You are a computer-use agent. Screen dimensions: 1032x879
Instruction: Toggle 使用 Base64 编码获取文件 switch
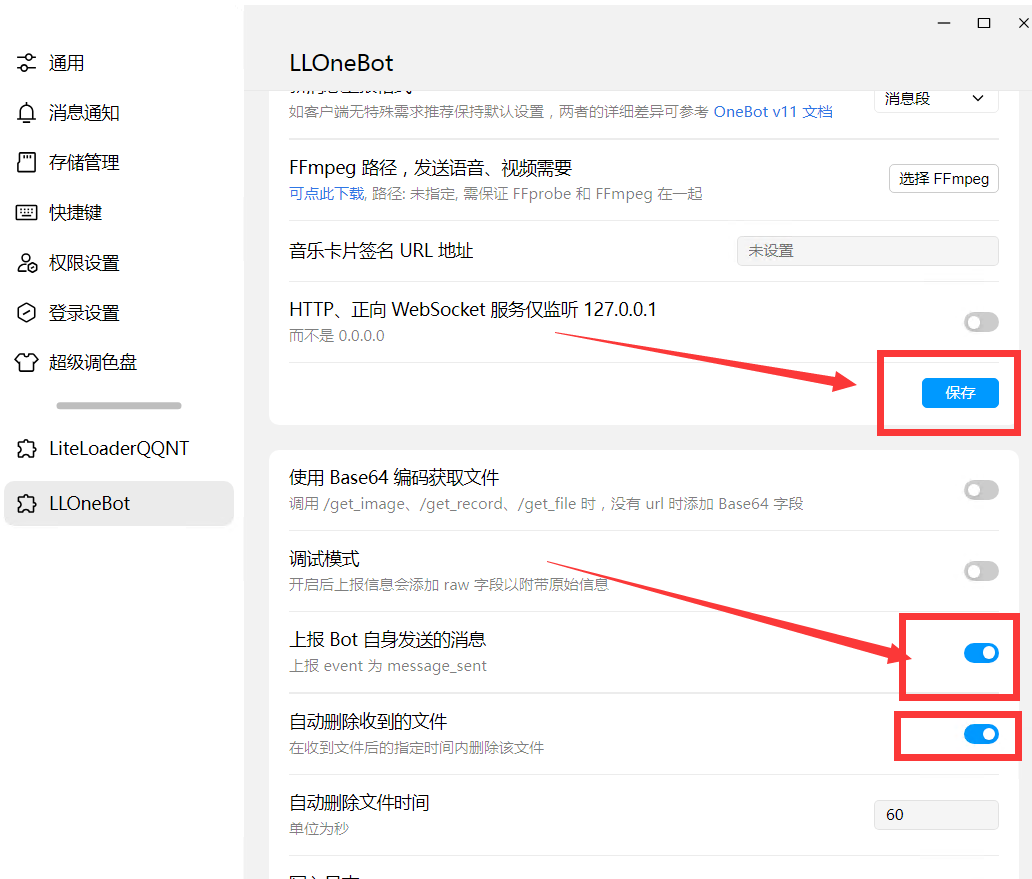[980, 490]
